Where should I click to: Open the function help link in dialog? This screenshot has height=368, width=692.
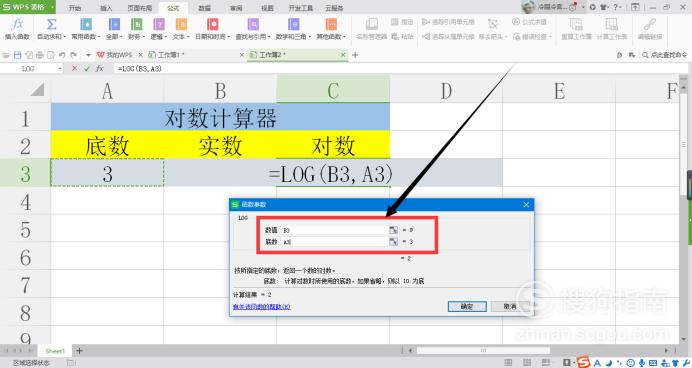pos(261,307)
